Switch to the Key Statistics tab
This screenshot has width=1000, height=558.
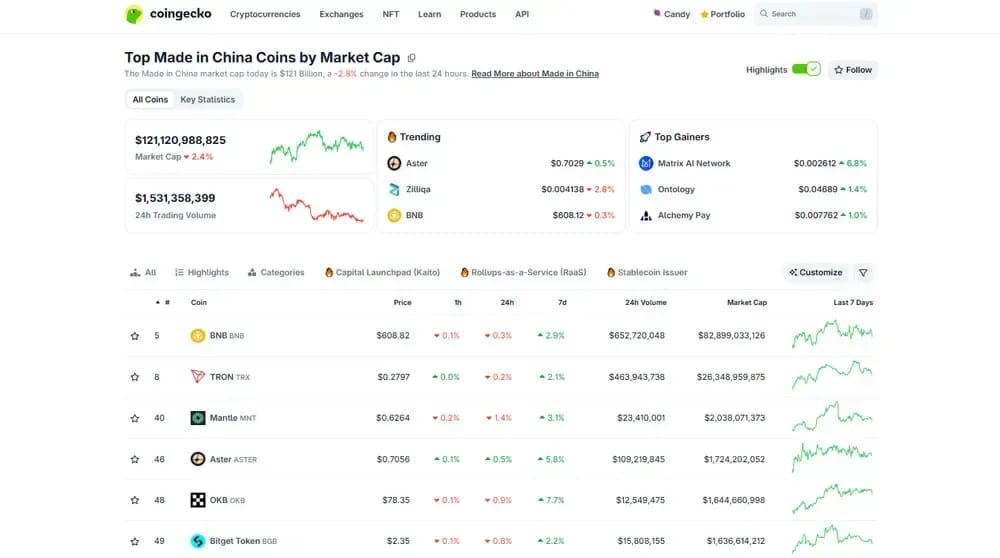click(x=207, y=99)
